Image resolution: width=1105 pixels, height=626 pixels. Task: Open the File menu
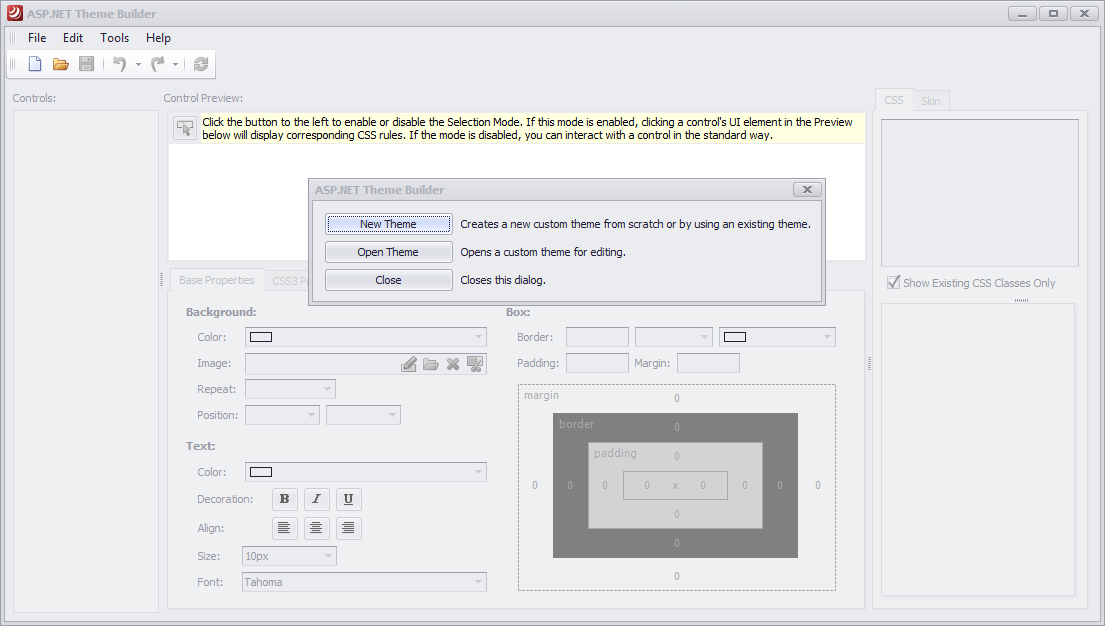pos(37,38)
